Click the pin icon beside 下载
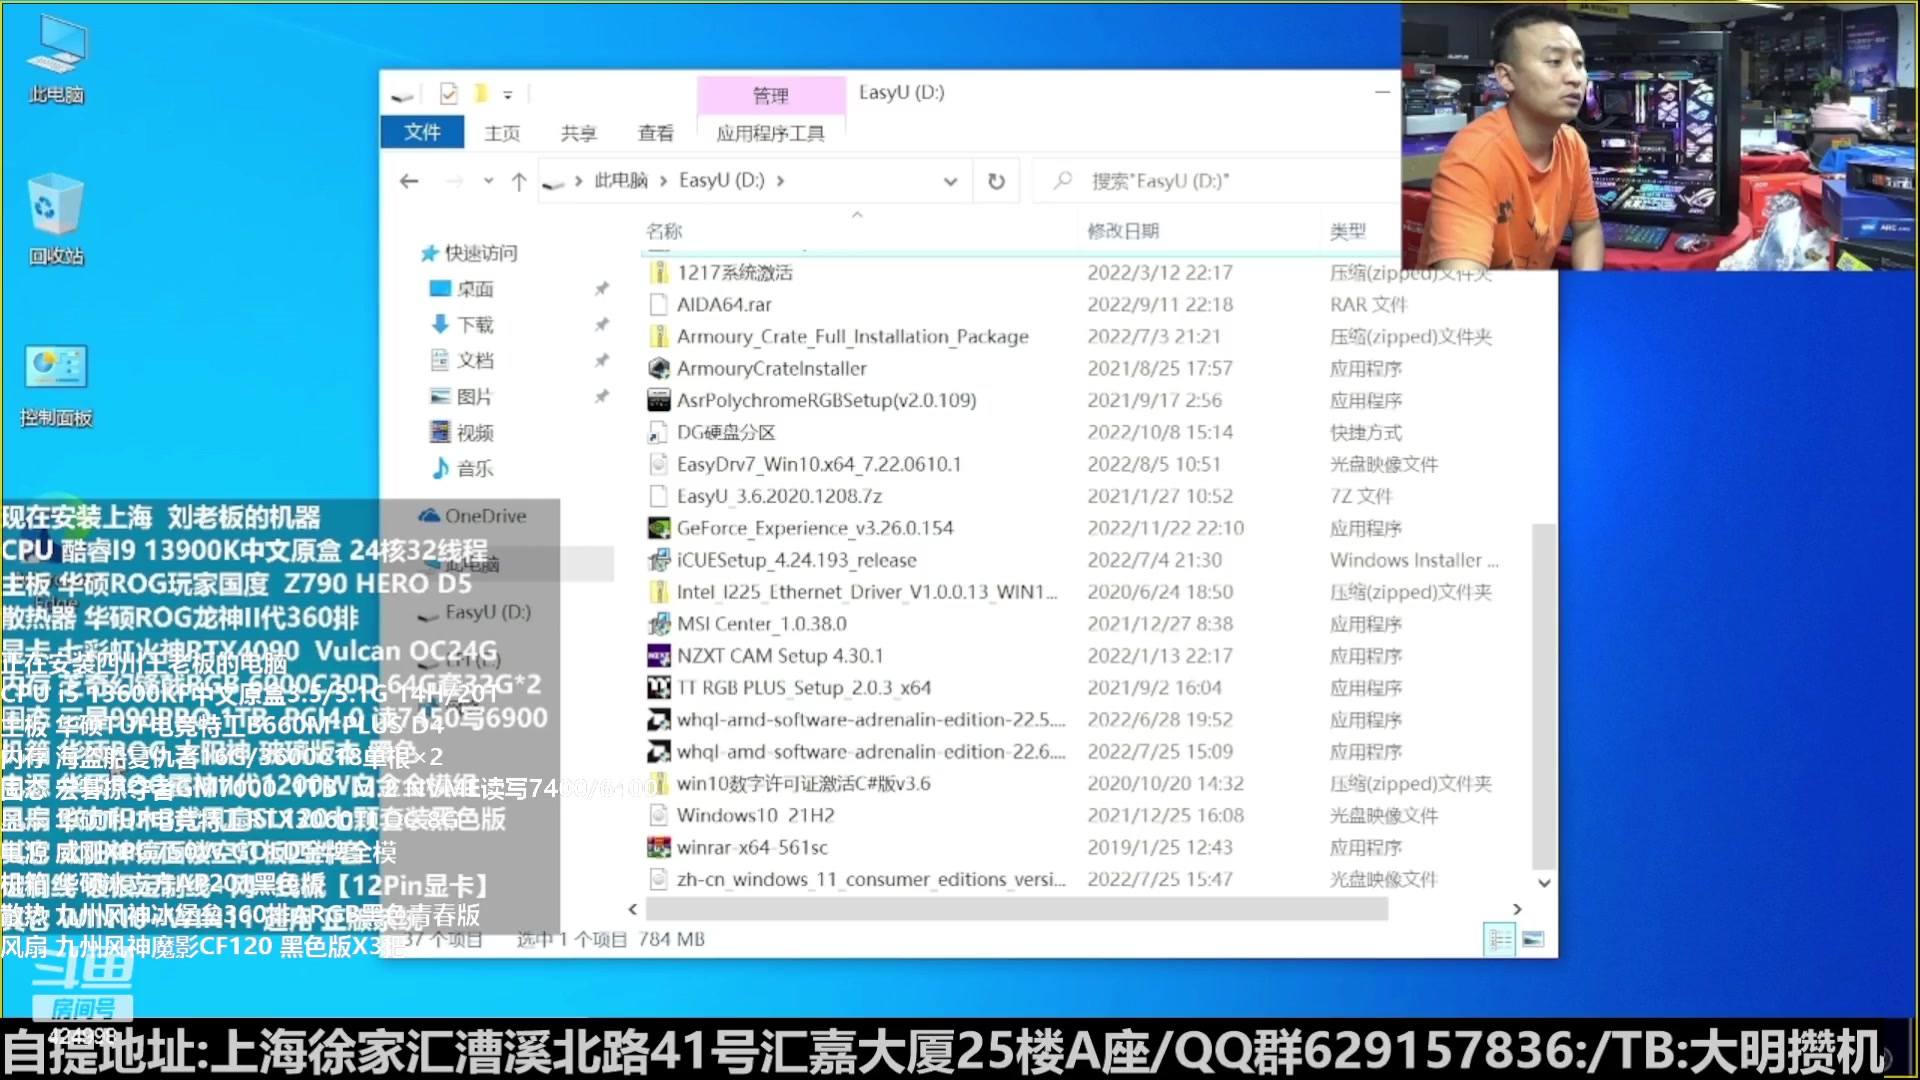 (601, 325)
